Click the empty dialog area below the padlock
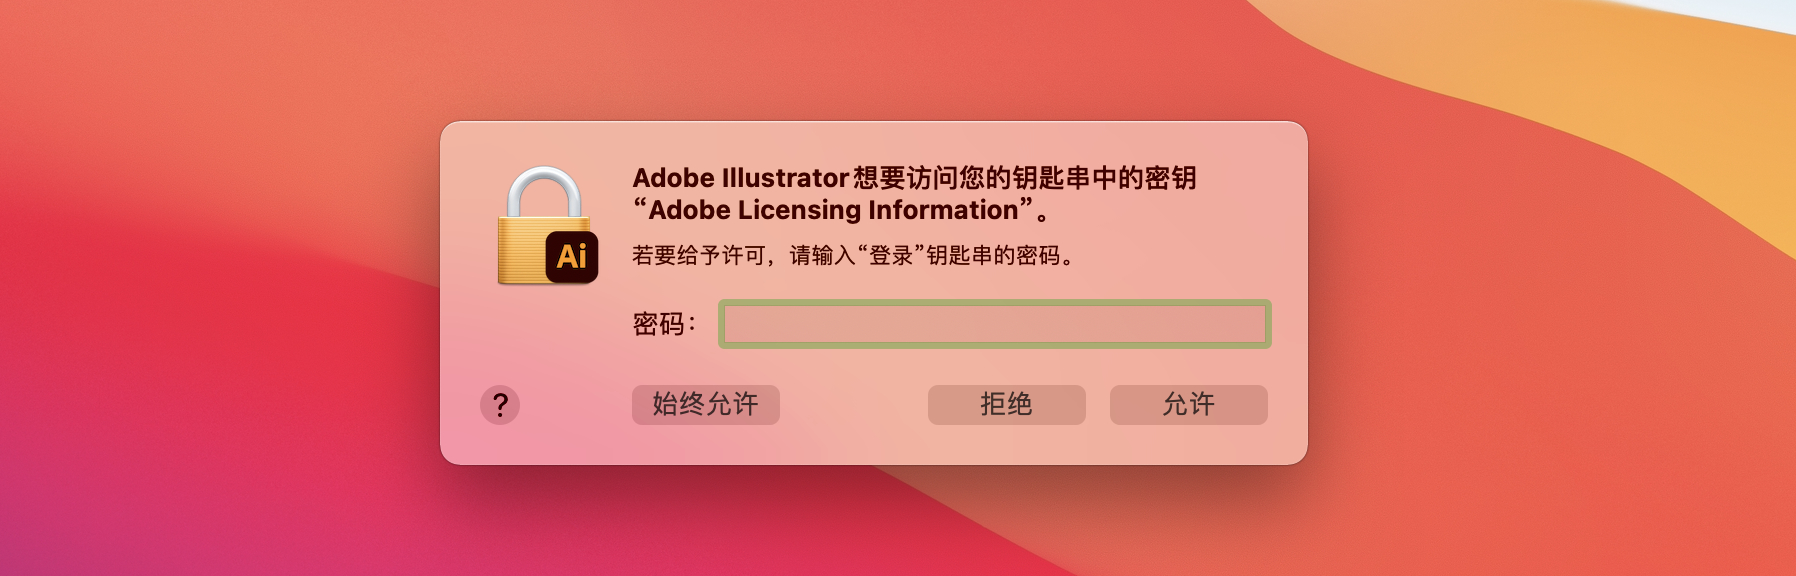 point(545,340)
